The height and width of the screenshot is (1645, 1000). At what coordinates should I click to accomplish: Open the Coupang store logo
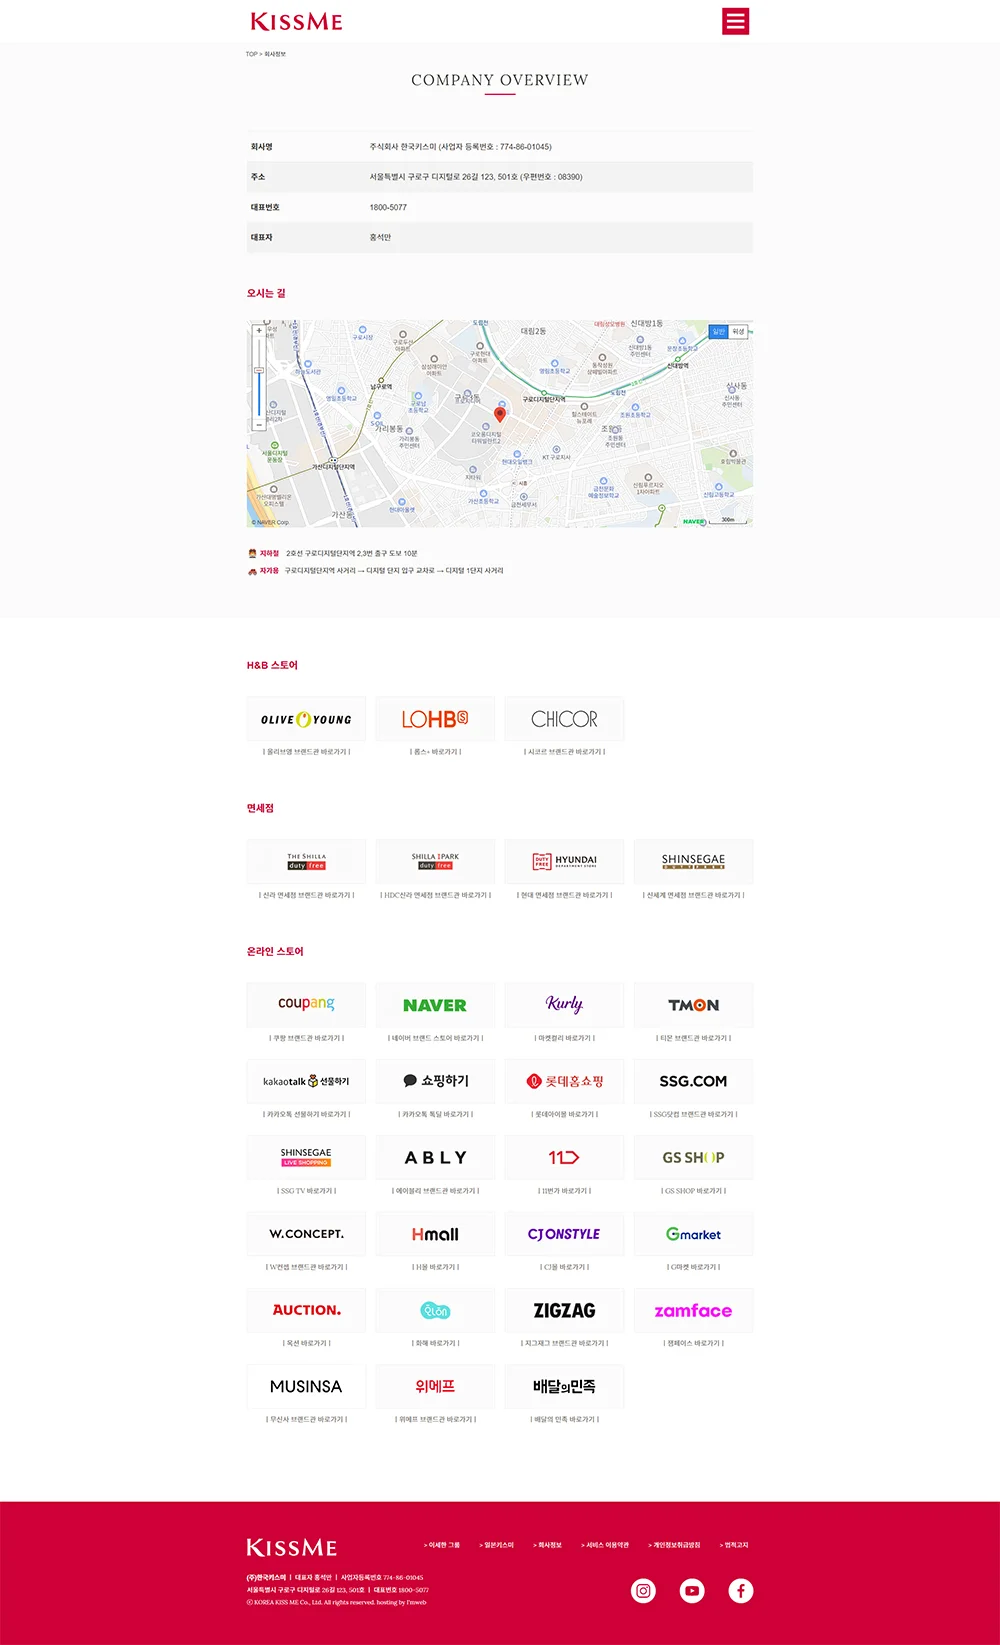pos(306,1004)
